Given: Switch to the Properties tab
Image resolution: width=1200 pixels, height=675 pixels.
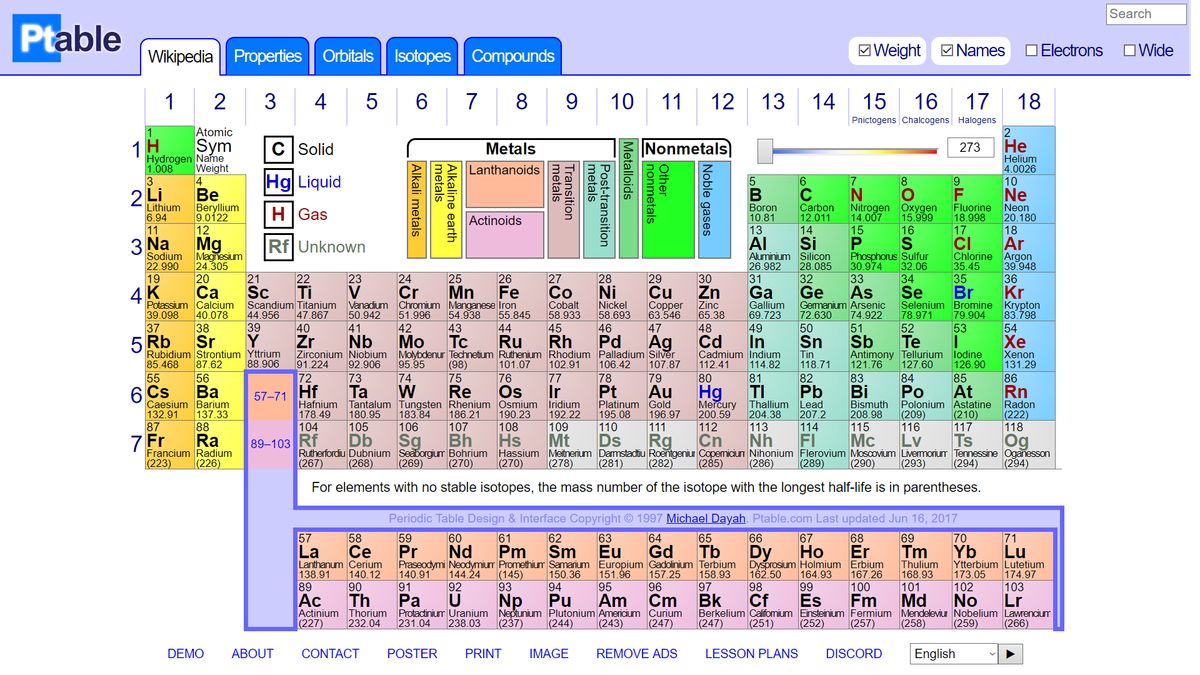Looking at the screenshot, I should (x=267, y=56).
